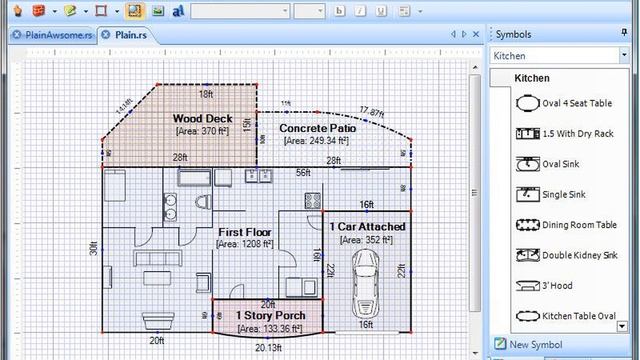Image resolution: width=640 pixels, height=360 pixels.
Task: Click the New Symbol button
Action: point(528,344)
